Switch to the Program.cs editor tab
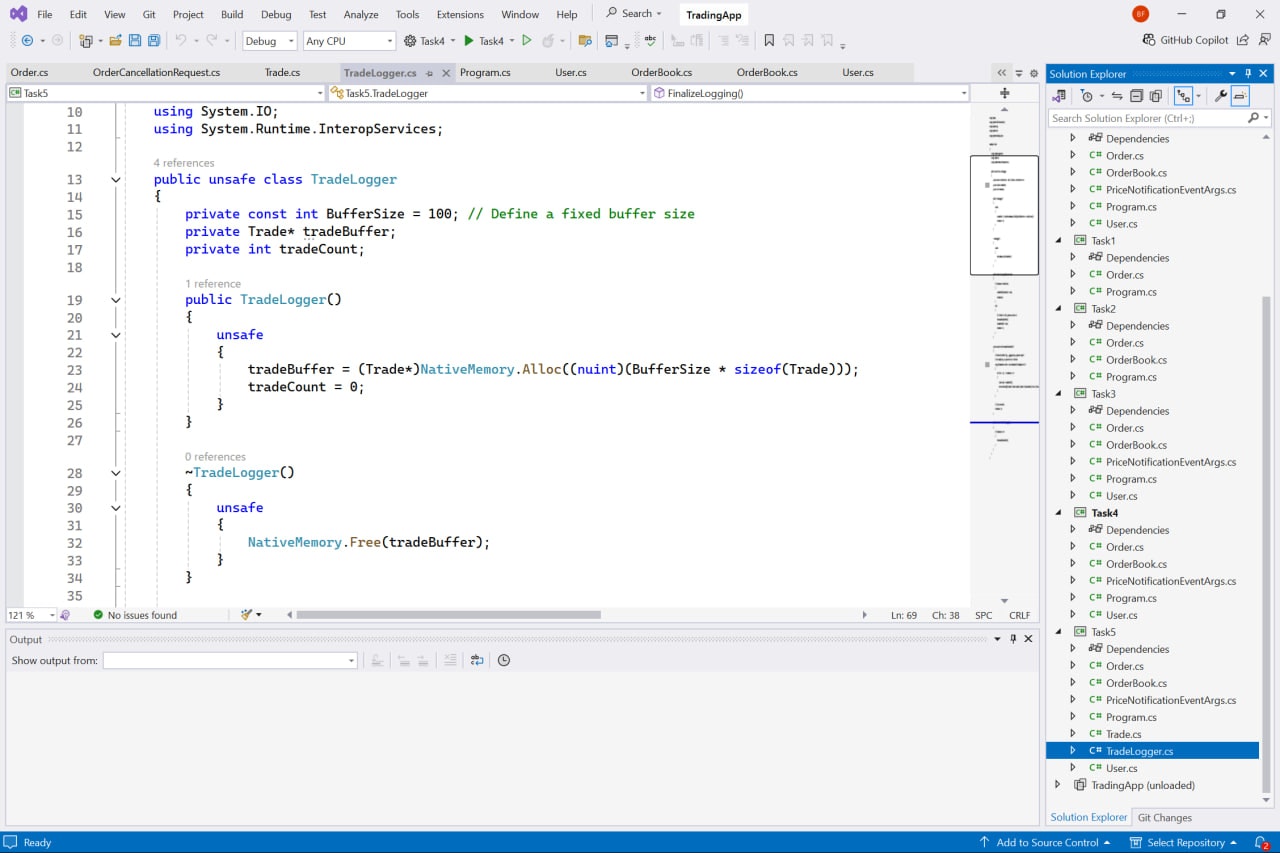 coord(485,73)
